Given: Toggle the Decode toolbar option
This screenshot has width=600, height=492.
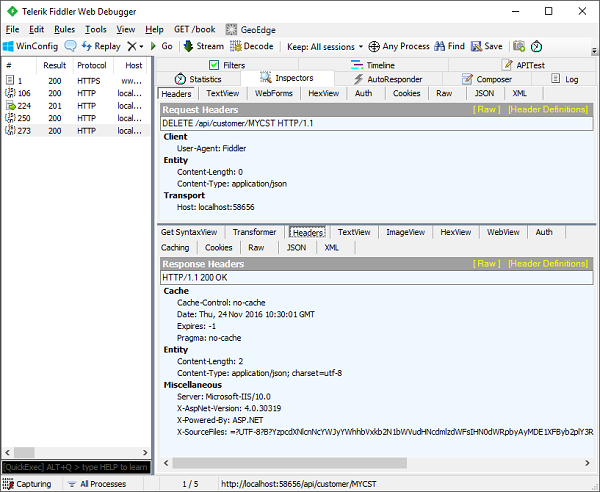Looking at the screenshot, I should point(251,46).
